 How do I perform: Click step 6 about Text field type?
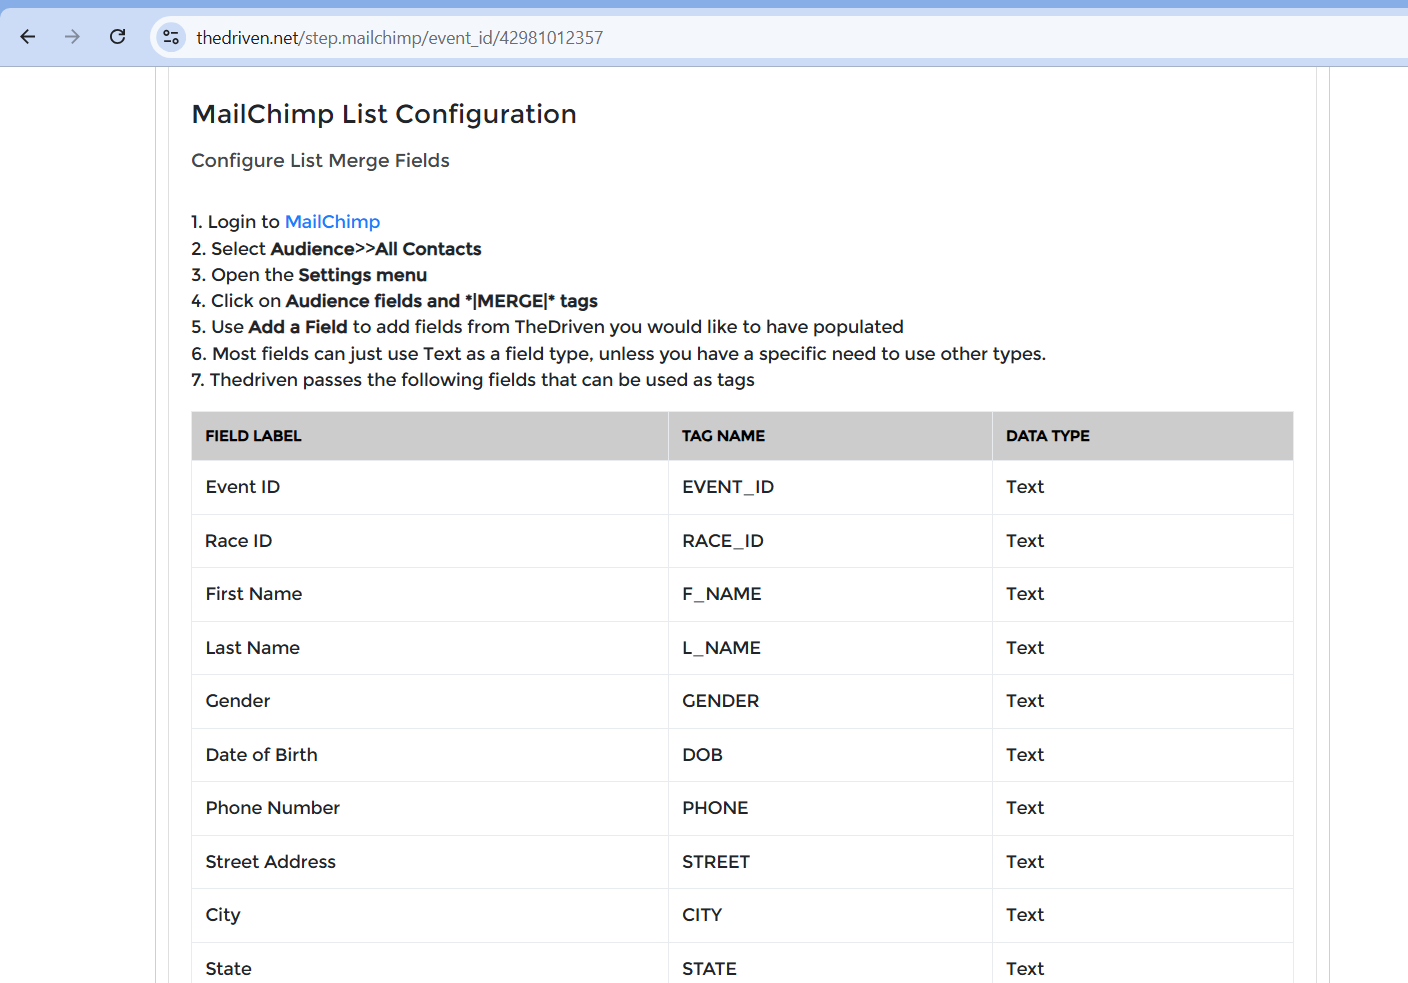point(619,354)
